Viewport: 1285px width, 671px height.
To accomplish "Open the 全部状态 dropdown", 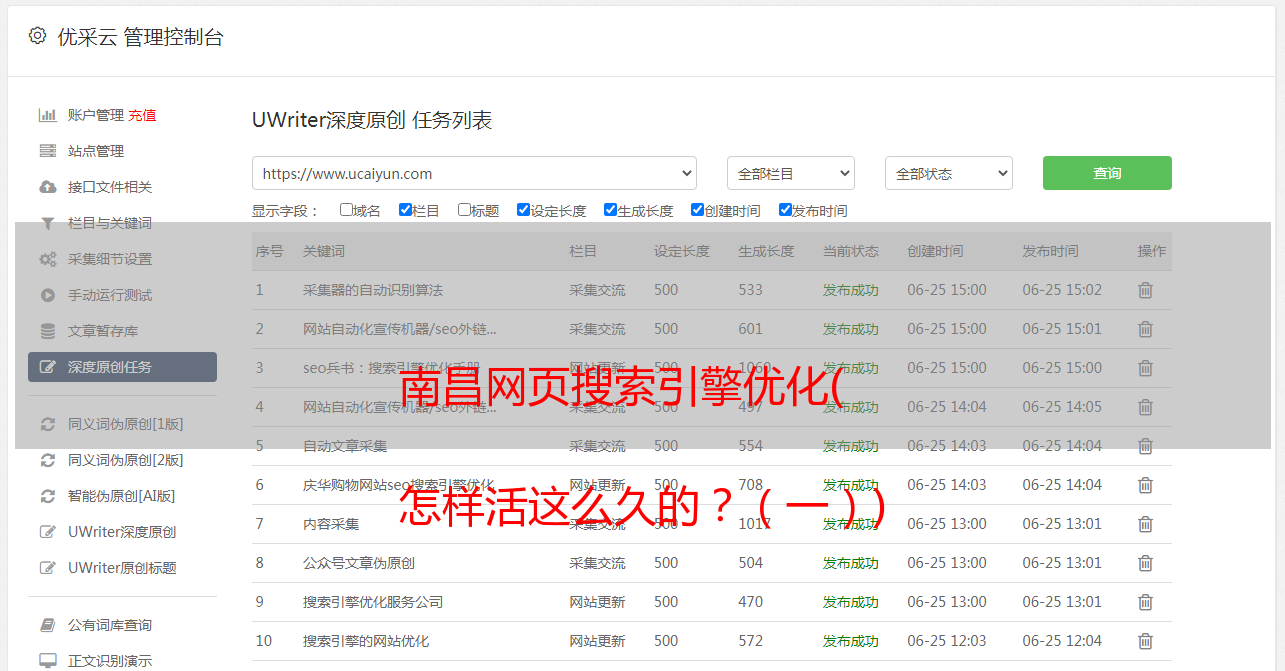I will 949,173.
